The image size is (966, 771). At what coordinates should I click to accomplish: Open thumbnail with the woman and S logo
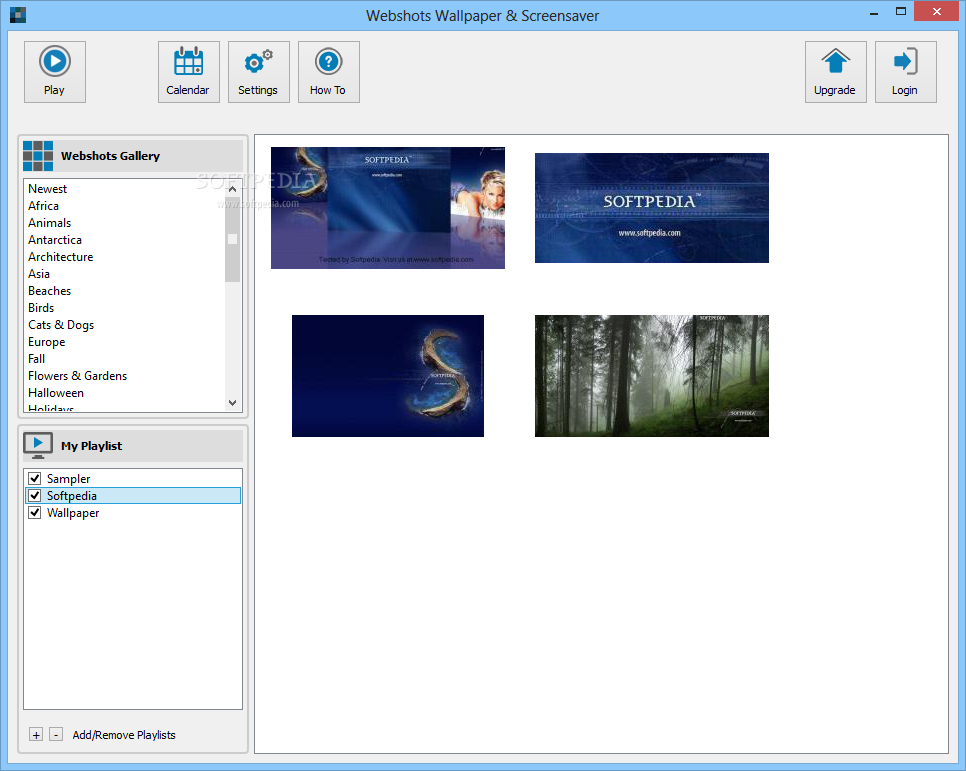point(388,208)
